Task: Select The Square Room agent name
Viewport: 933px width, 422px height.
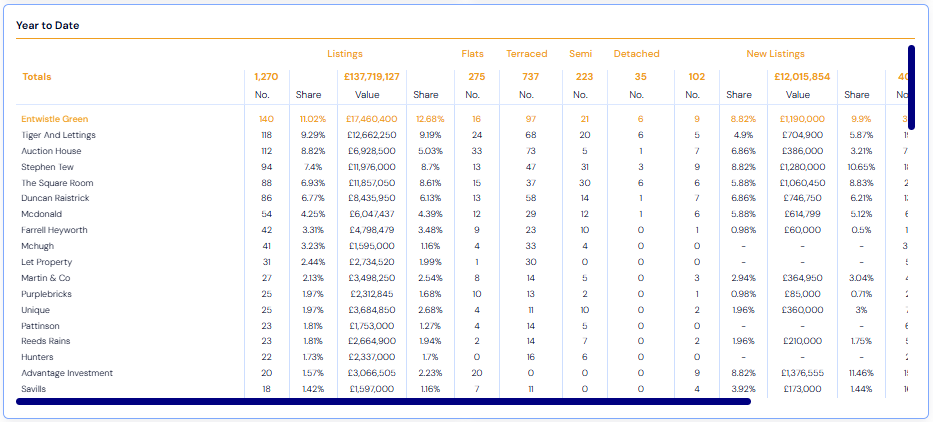Action: click(x=57, y=183)
